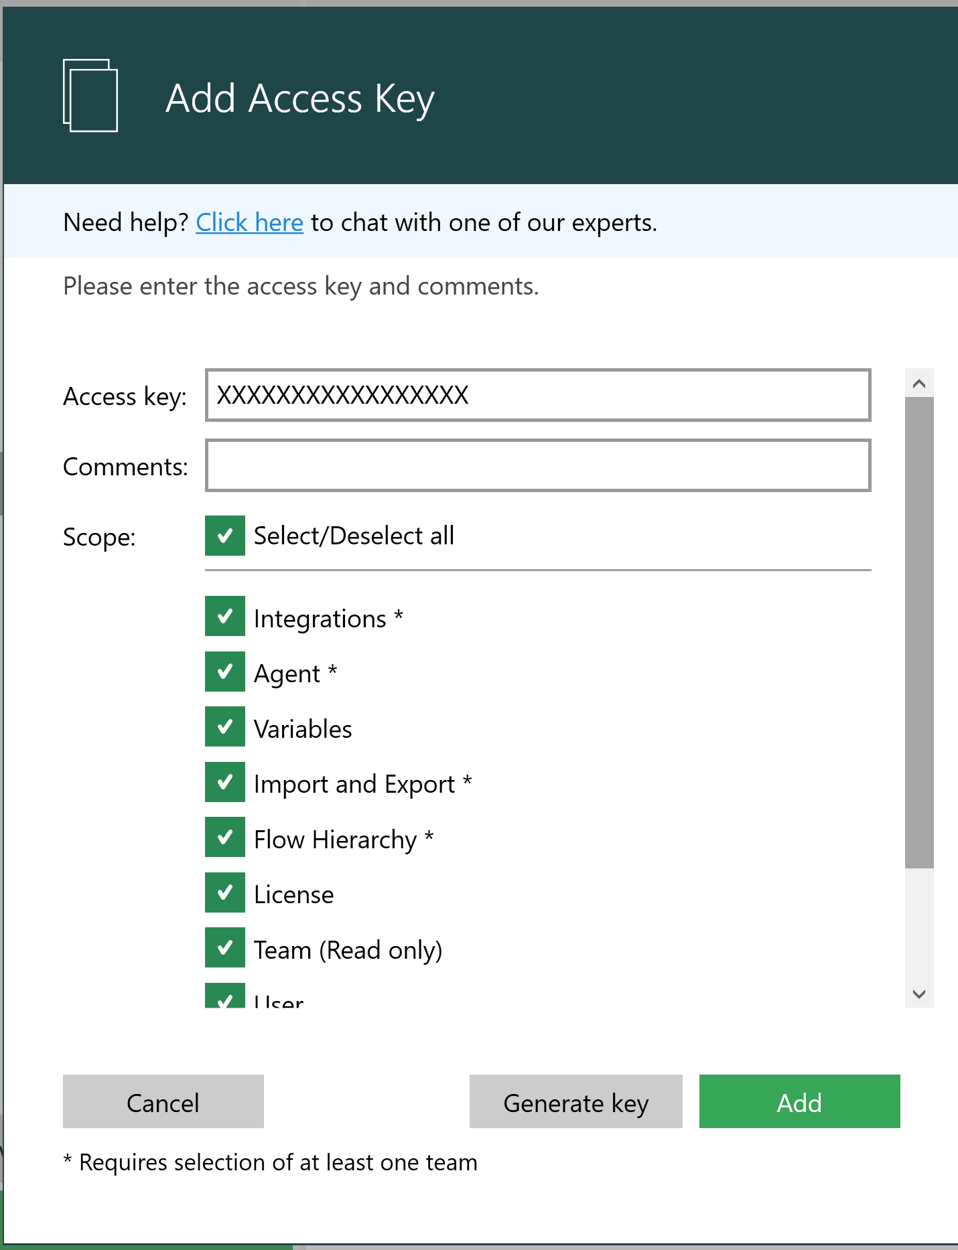This screenshot has width=958, height=1250.
Task: Click the scrollbar down arrow
Action: (918, 993)
